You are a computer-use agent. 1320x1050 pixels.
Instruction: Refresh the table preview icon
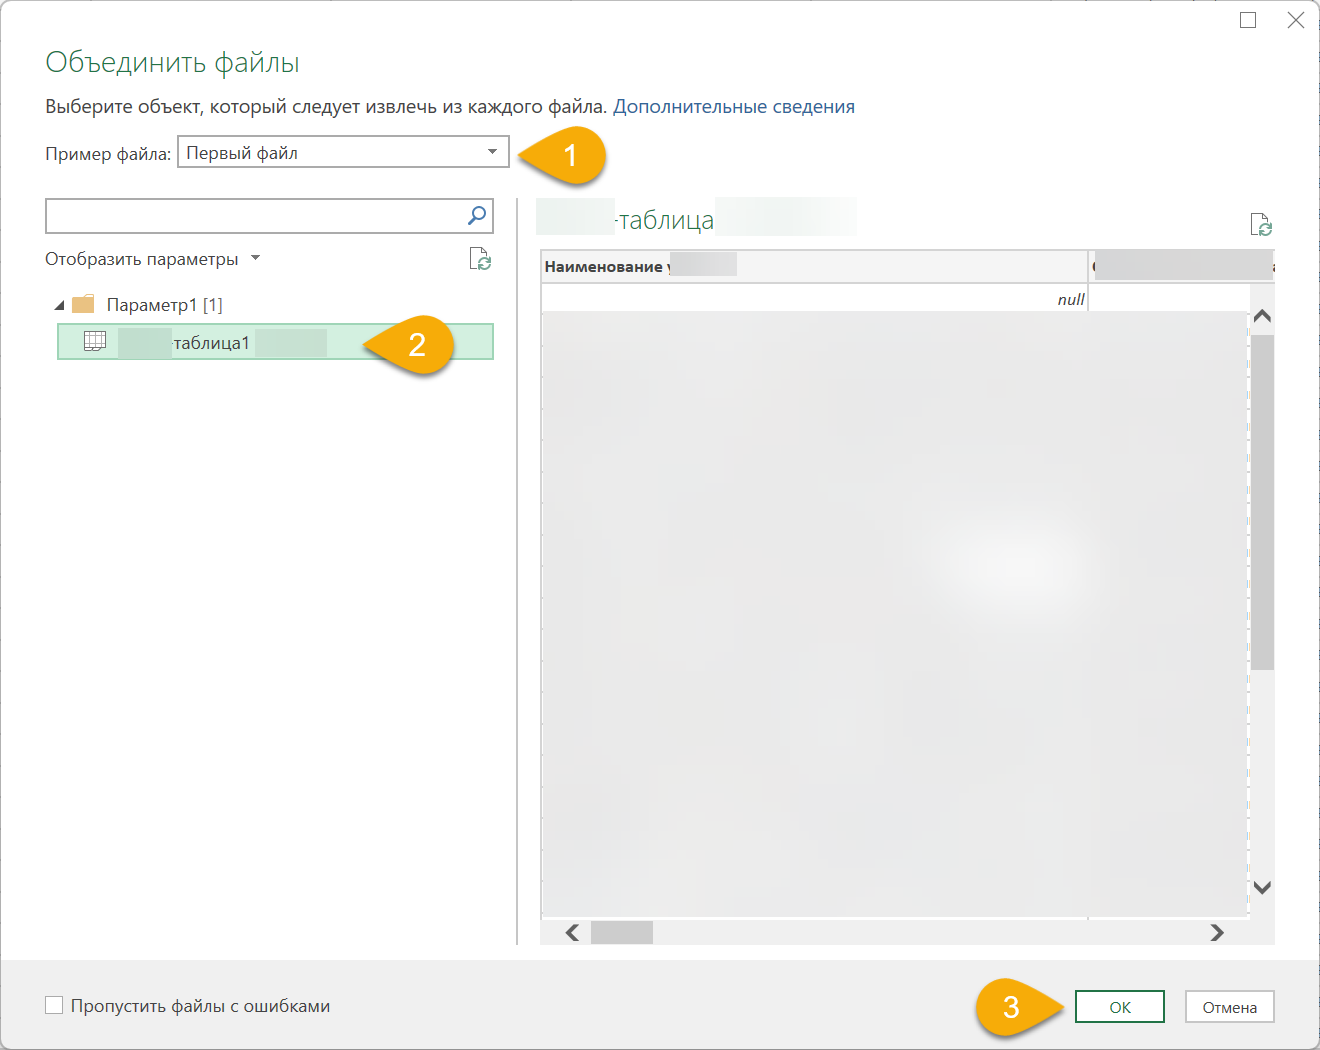(1261, 225)
